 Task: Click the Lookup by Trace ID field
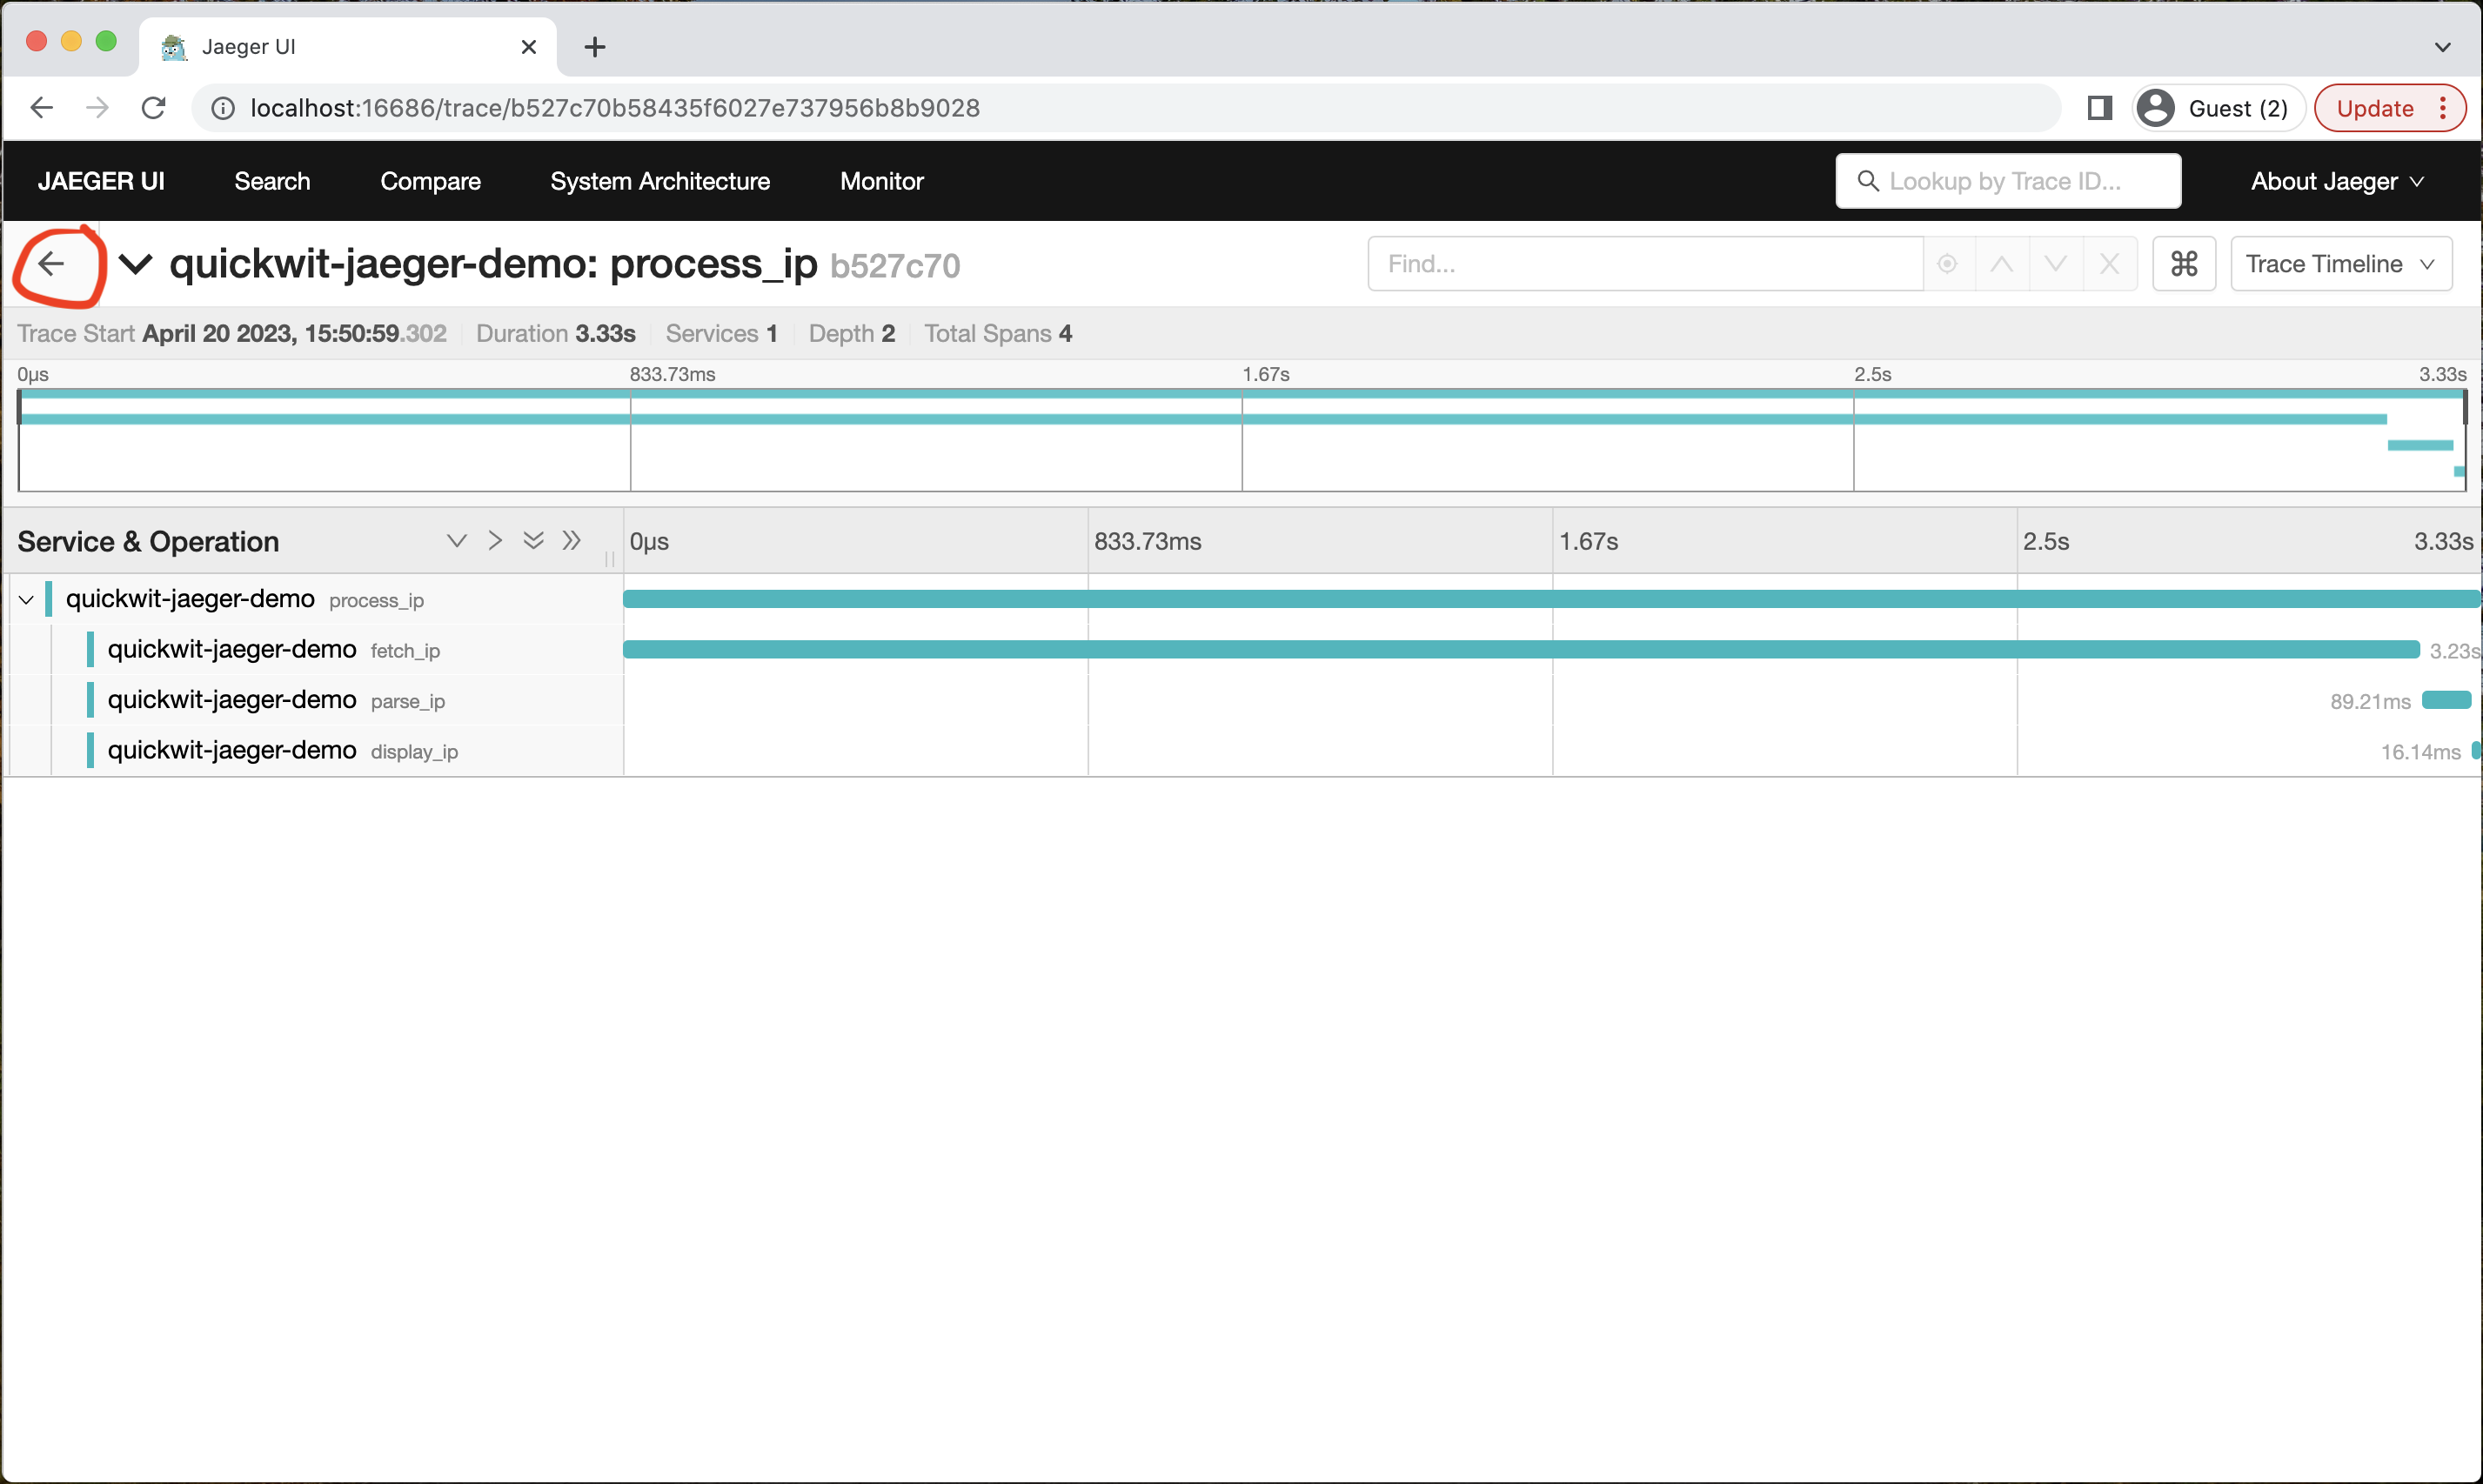(x=2008, y=181)
